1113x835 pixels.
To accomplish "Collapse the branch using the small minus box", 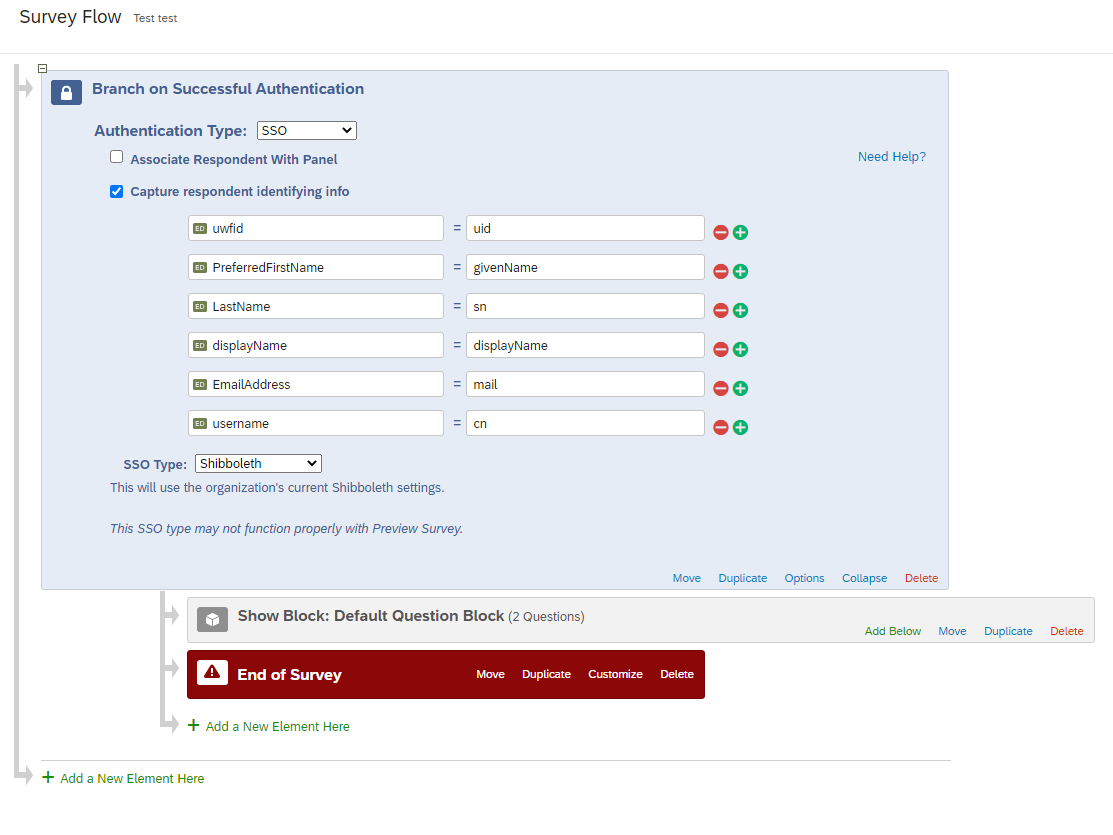I will click(x=43, y=69).
